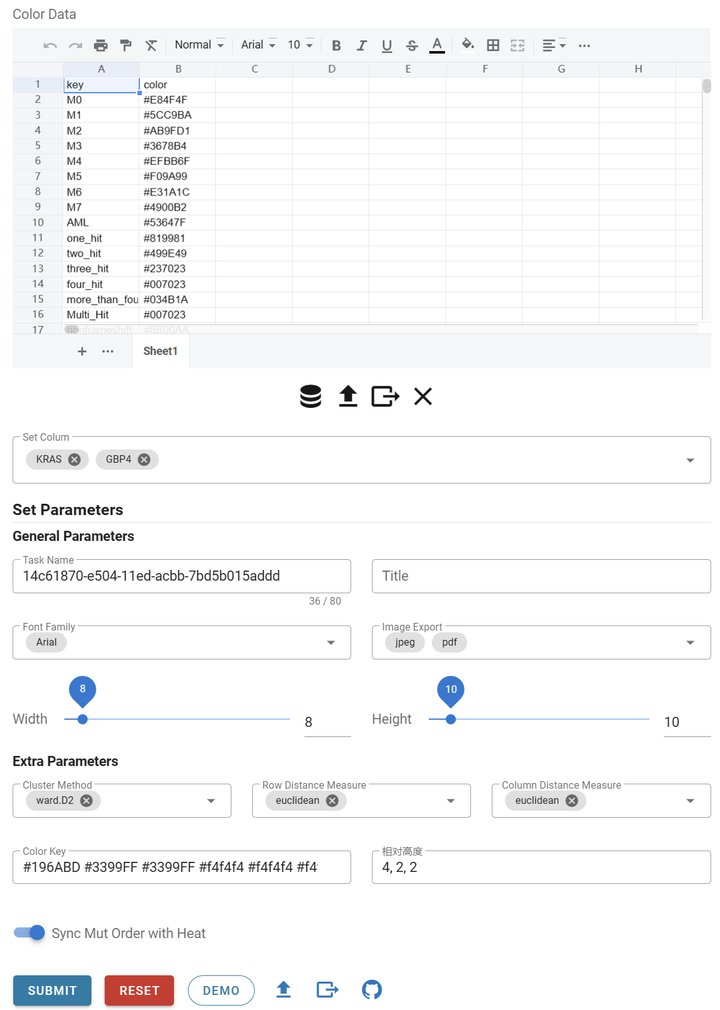The image size is (720, 1010).
Task: Add a new sheet with plus icon
Action: pos(82,351)
